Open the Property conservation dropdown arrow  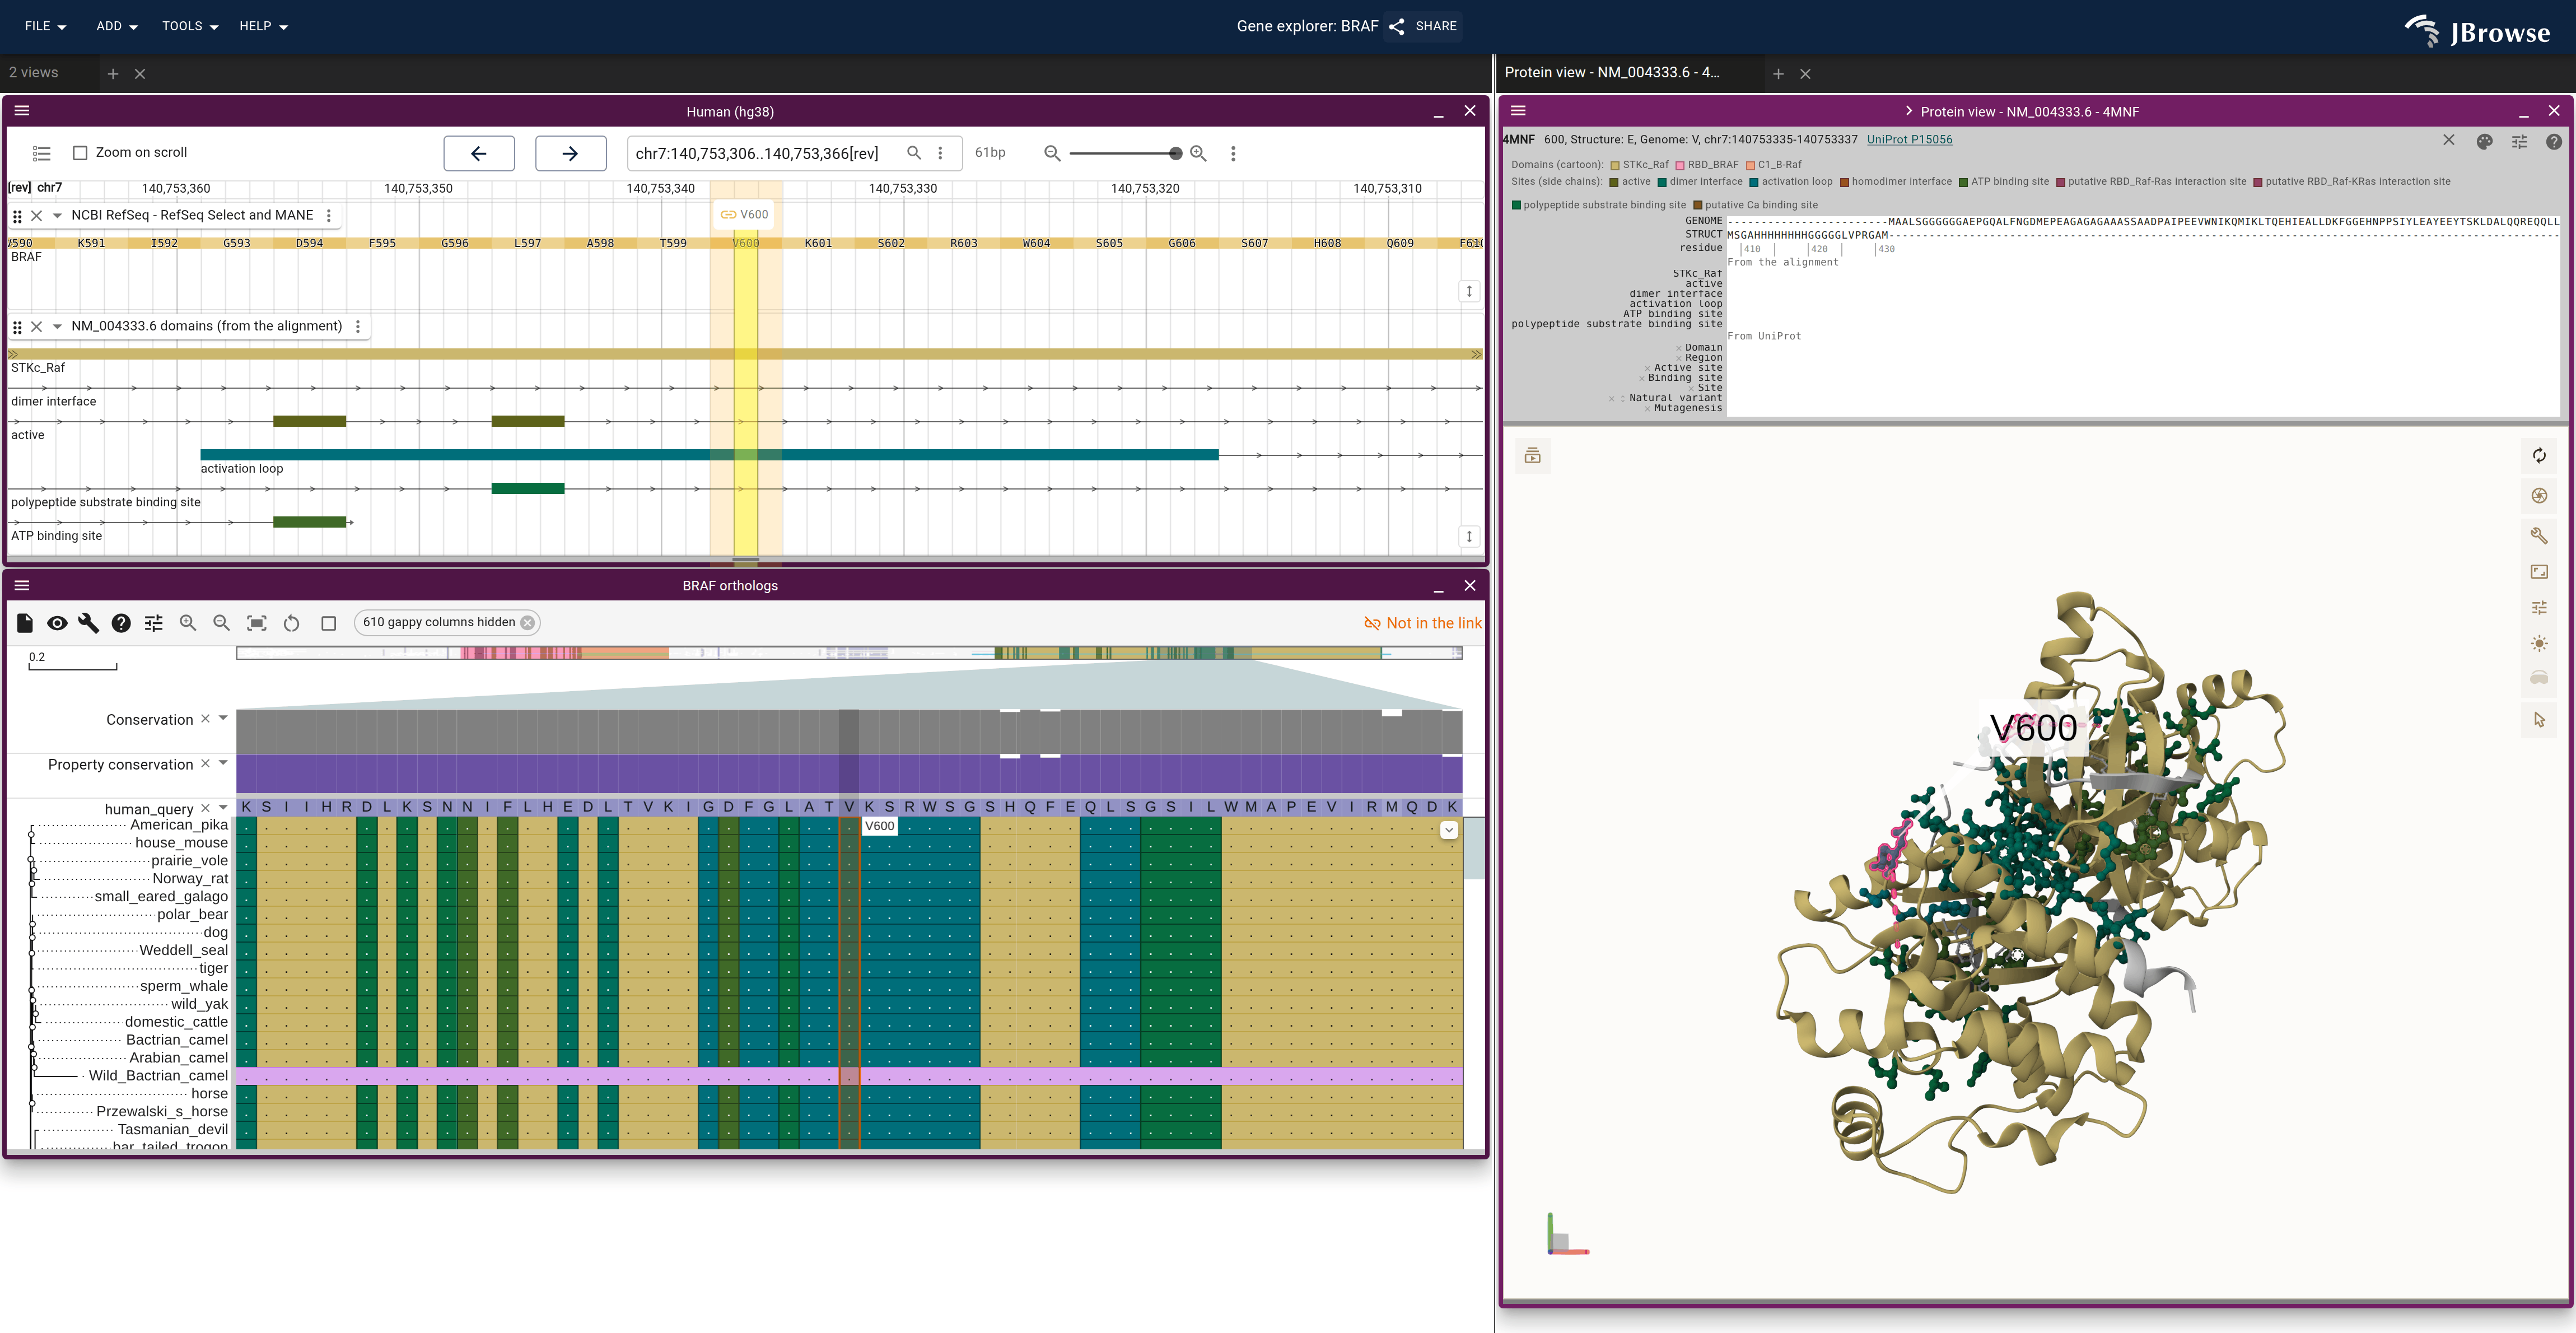coord(223,763)
